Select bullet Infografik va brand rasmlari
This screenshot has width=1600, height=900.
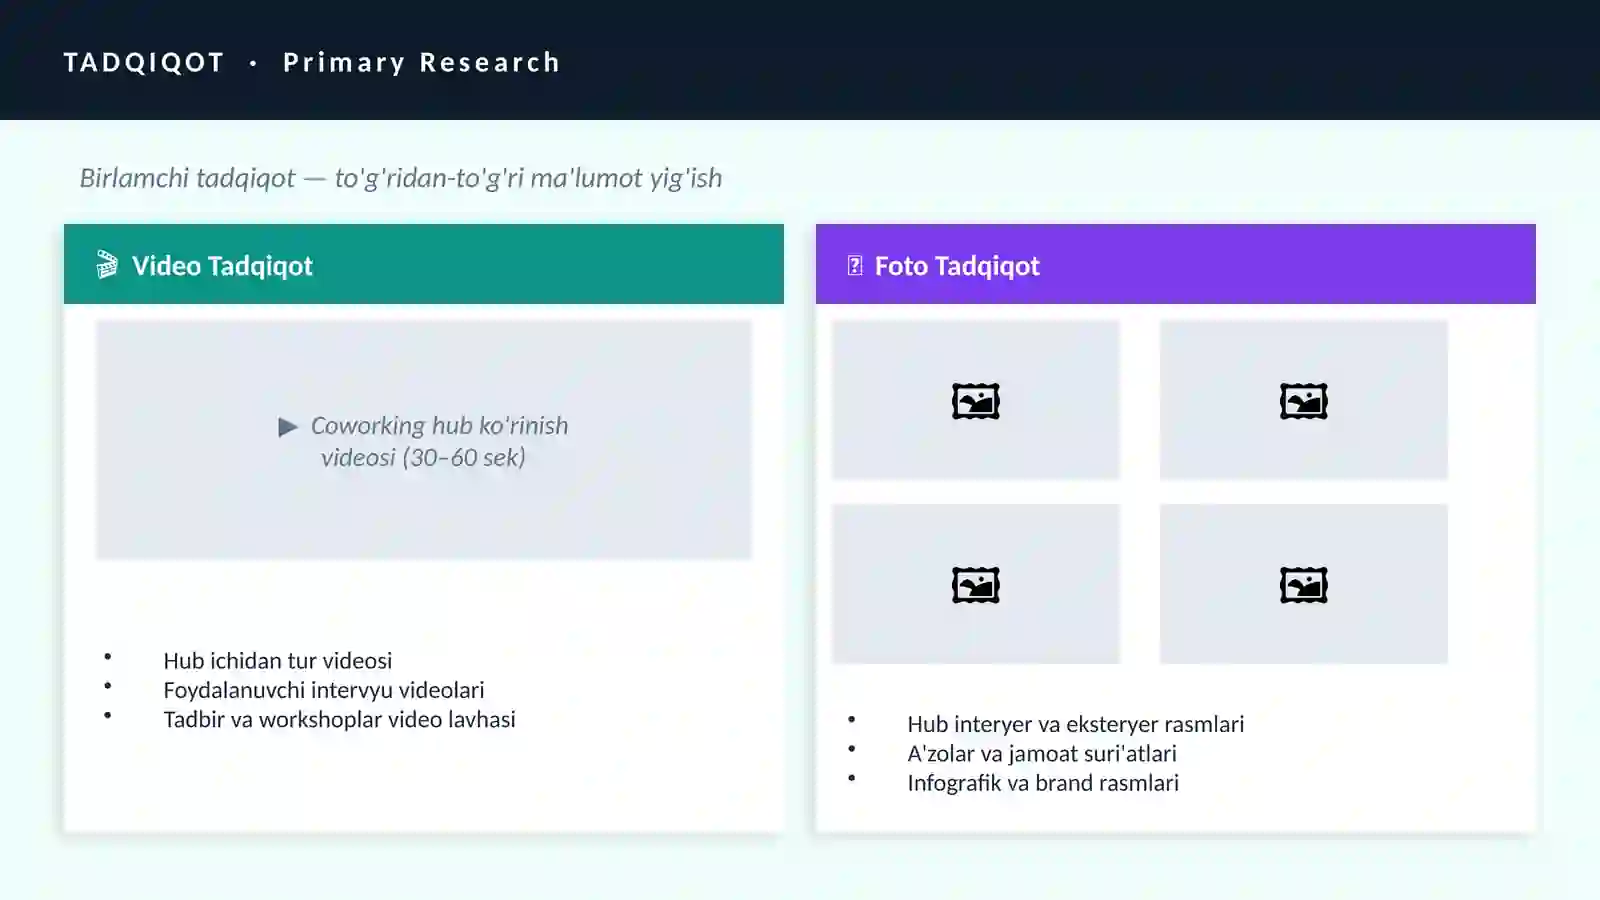[x=1043, y=783]
